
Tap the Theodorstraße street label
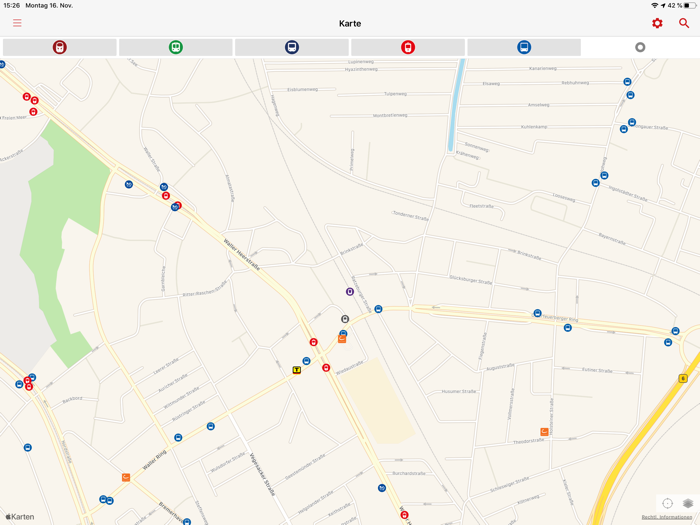click(529, 441)
